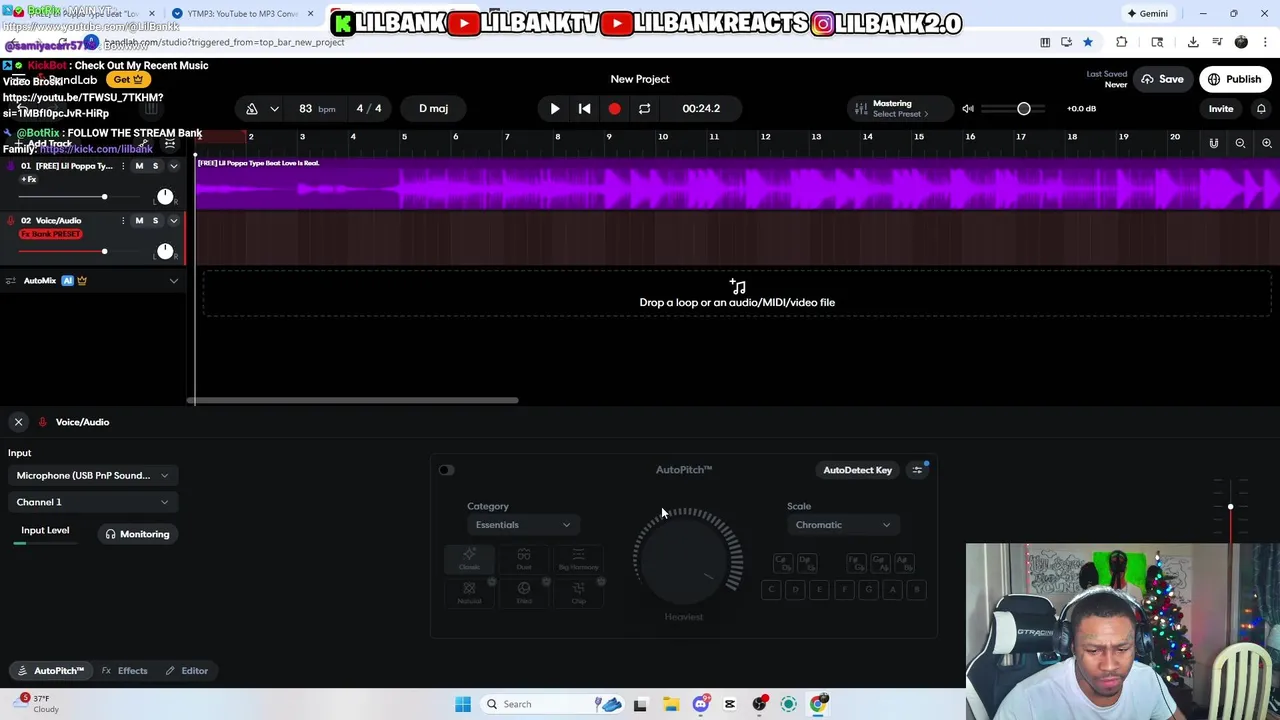
Task: Toggle the snap-to-grid magnet icon
Action: point(1214,143)
